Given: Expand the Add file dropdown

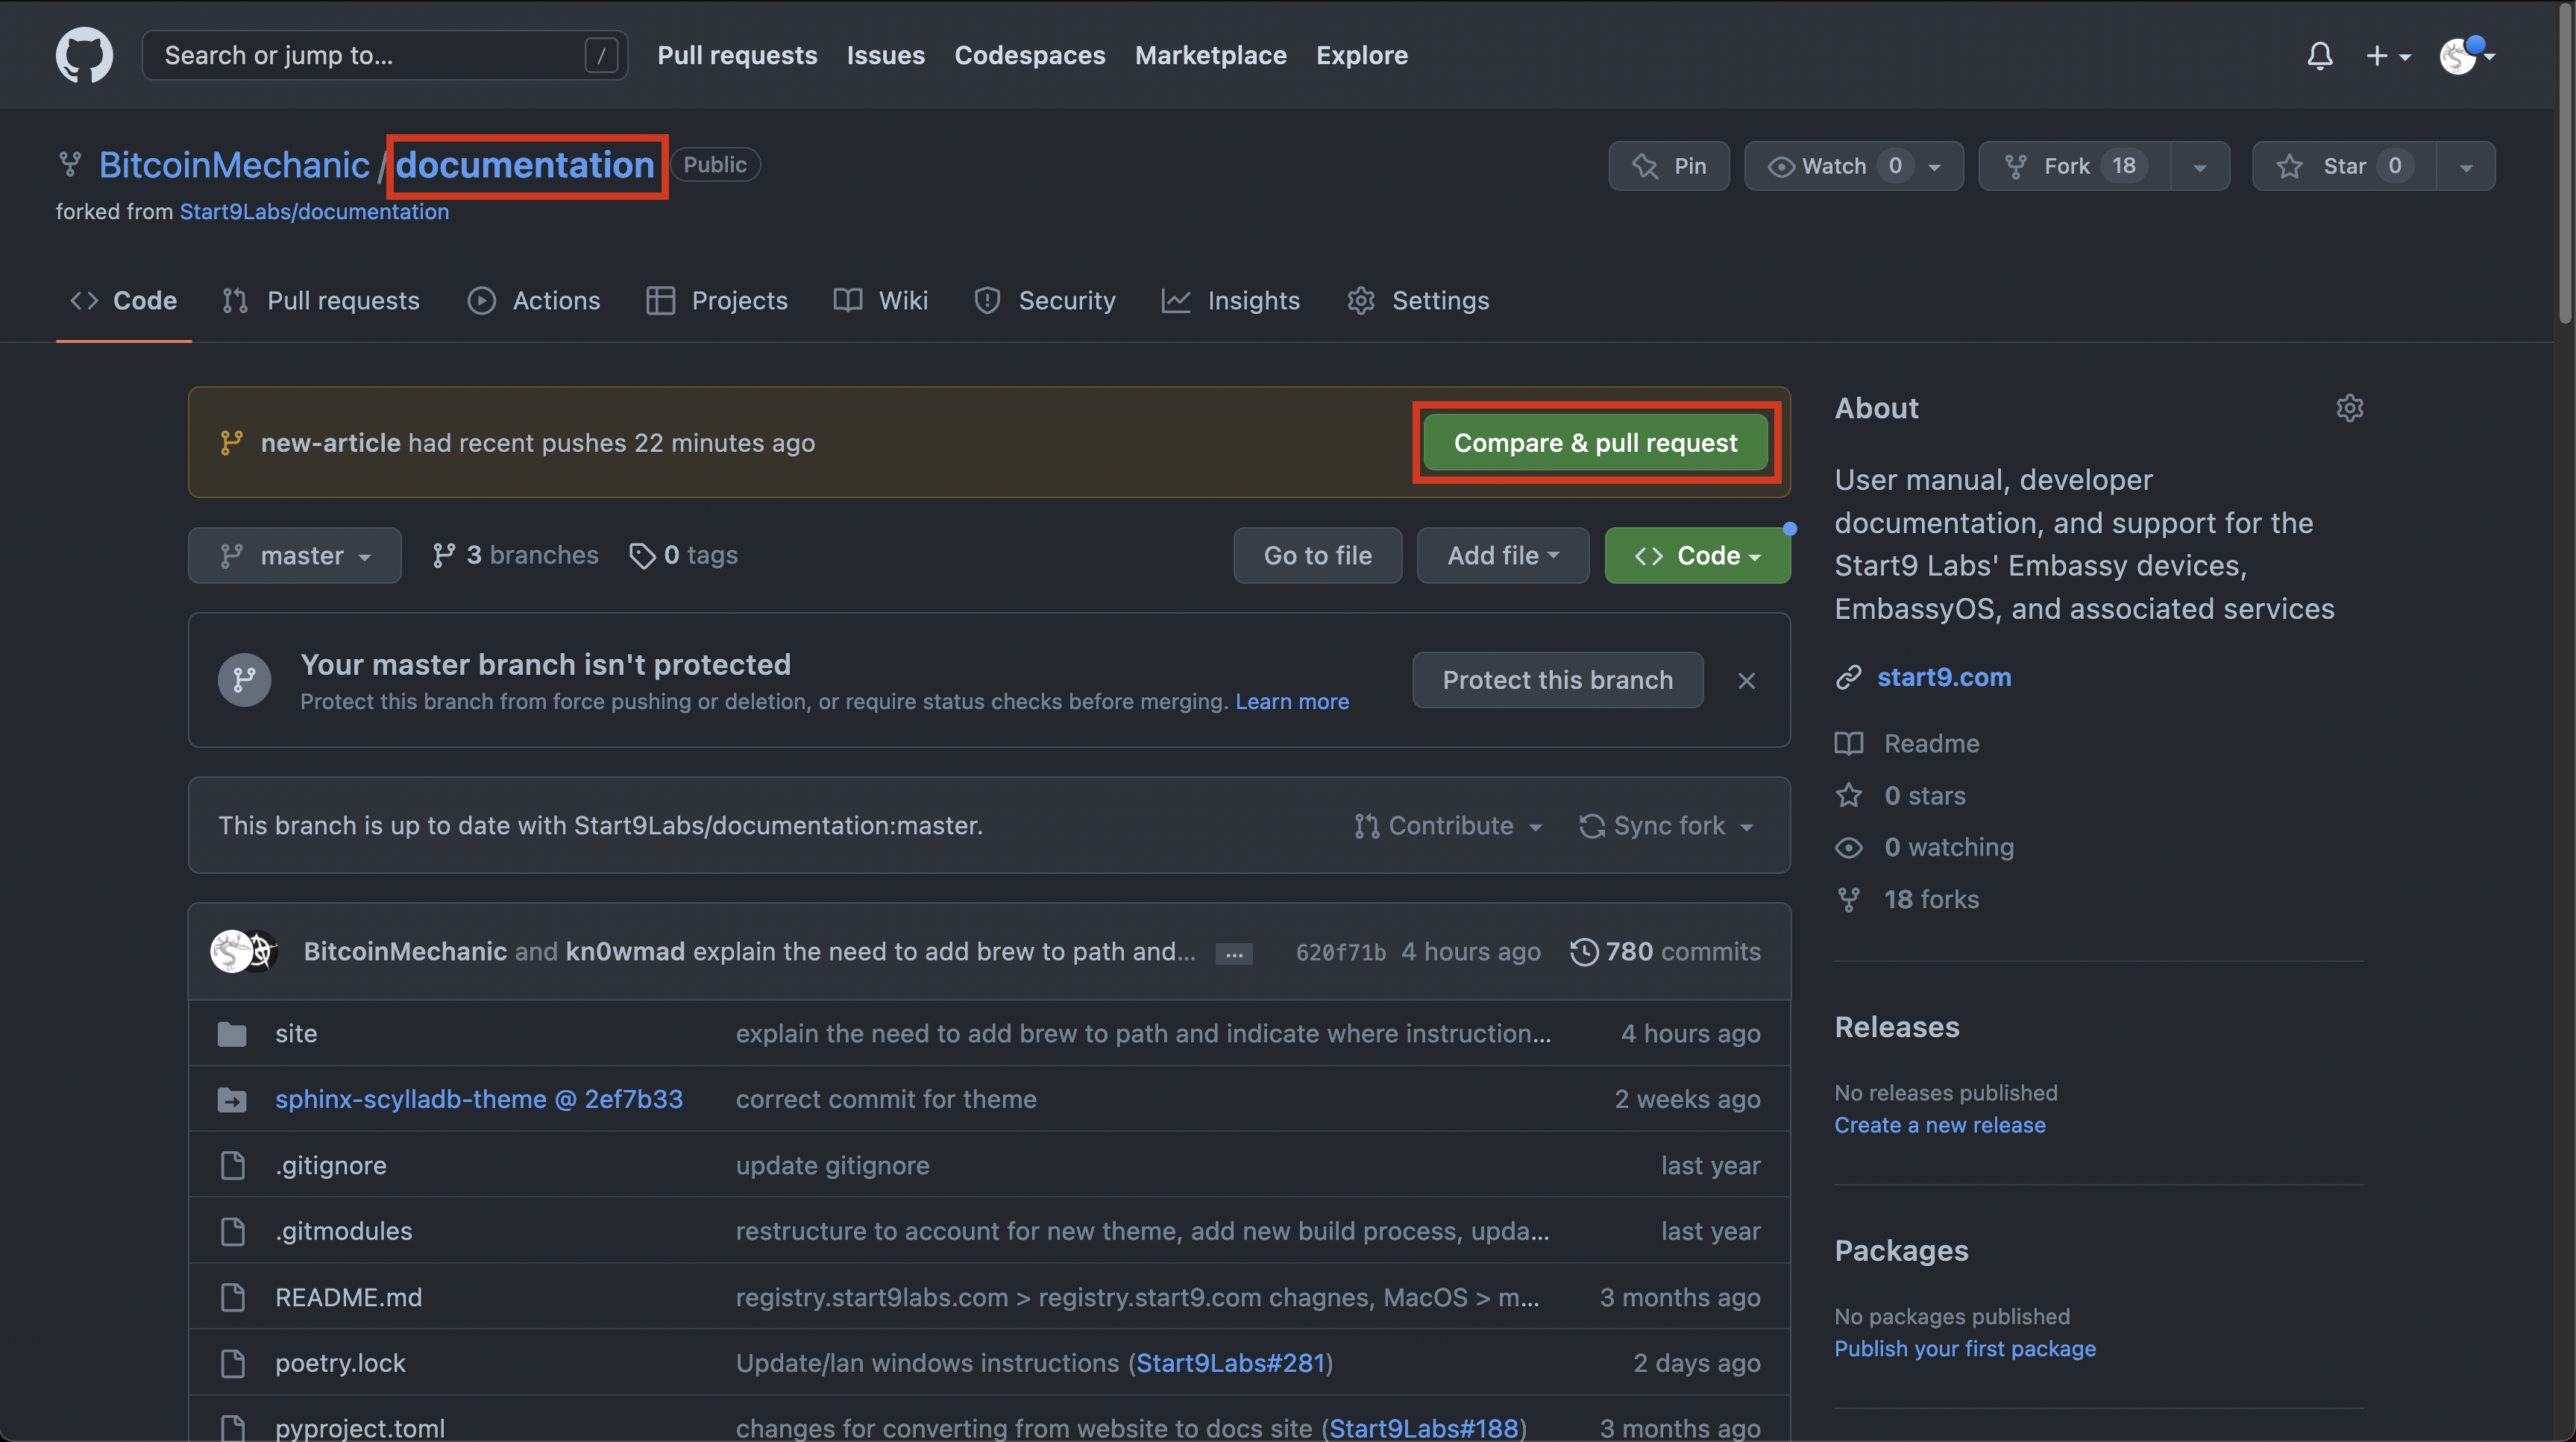Looking at the screenshot, I should (1502, 555).
